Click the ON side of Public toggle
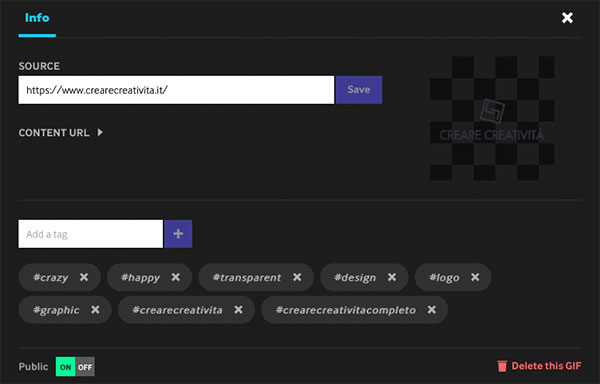This screenshot has width=600, height=384. tap(65, 367)
